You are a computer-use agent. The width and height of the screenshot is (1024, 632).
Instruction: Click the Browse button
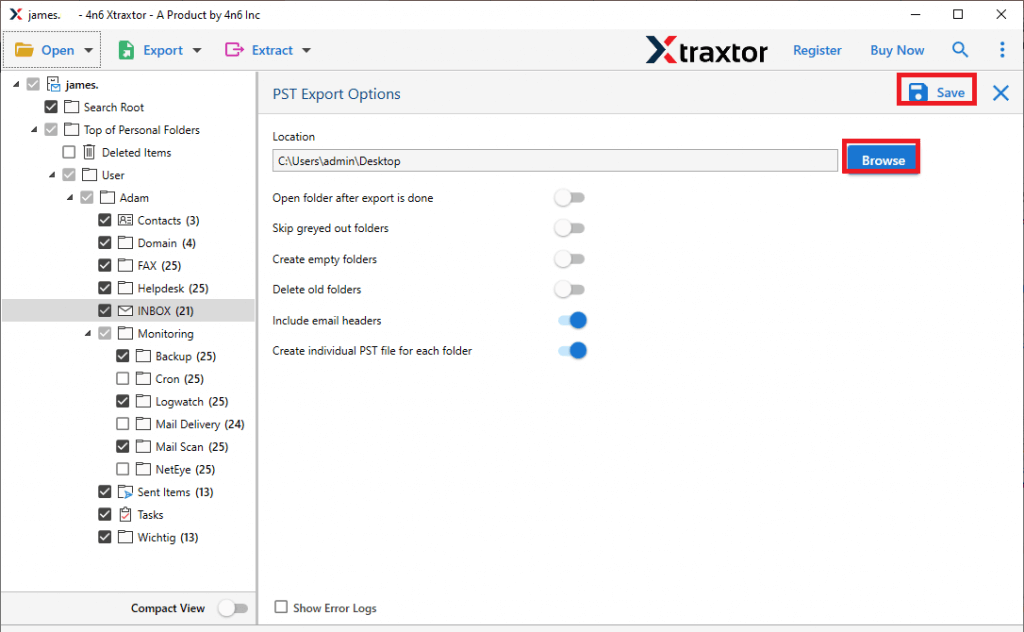(x=880, y=157)
